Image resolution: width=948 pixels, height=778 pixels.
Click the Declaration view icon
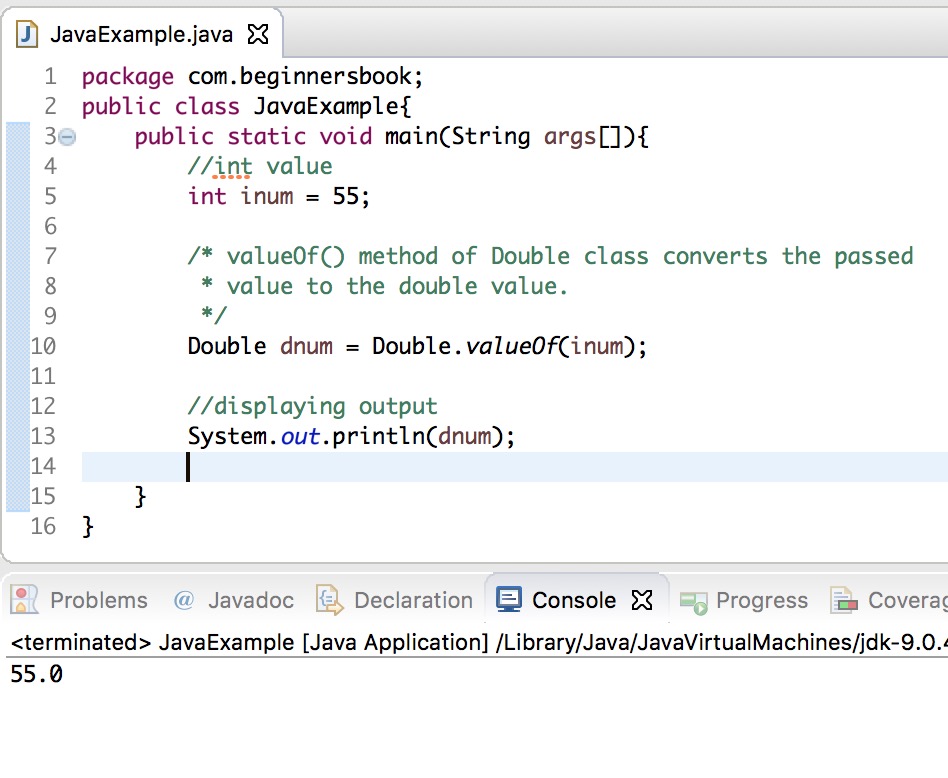[x=330, y=600]
